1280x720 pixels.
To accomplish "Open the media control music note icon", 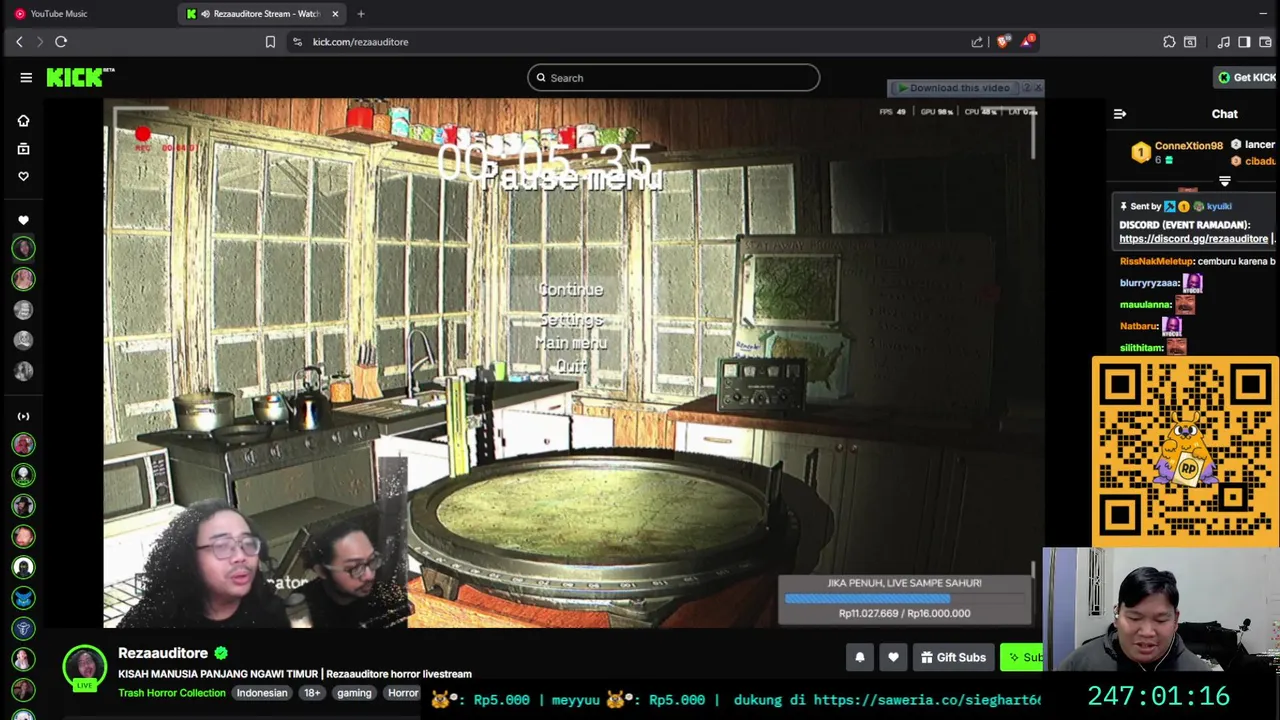I will point(1224,42).
